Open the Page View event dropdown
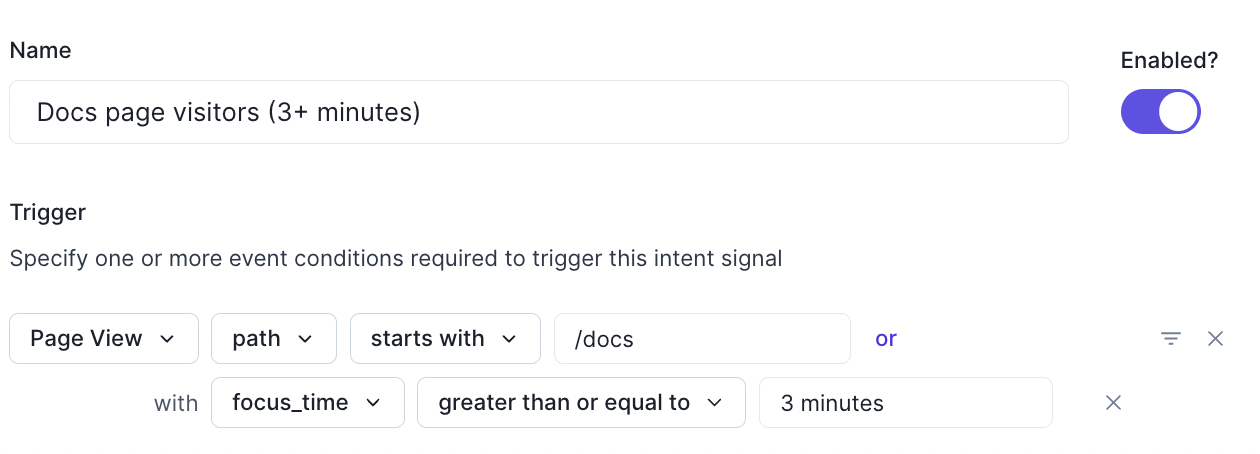This screenshot has height=454, width=1260. 103,339
